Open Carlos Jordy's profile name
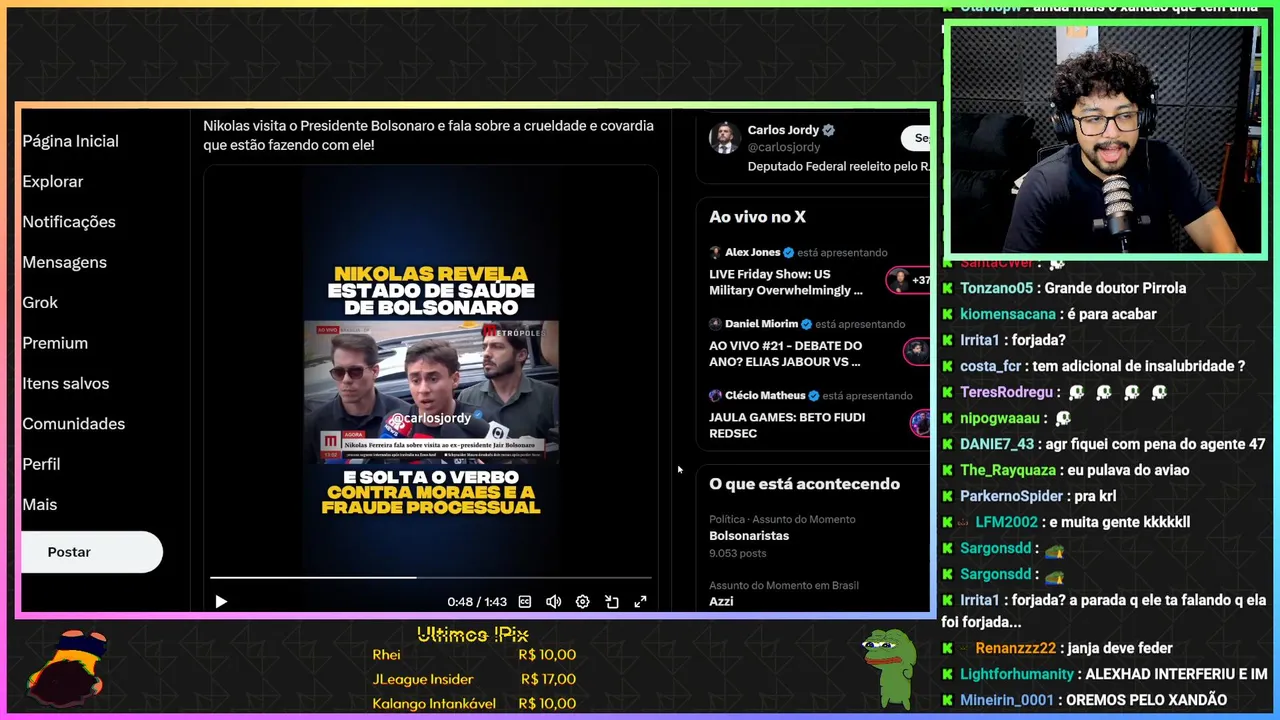The height and width of the screenshot is (720, 1280). click(x=783, y=130)
